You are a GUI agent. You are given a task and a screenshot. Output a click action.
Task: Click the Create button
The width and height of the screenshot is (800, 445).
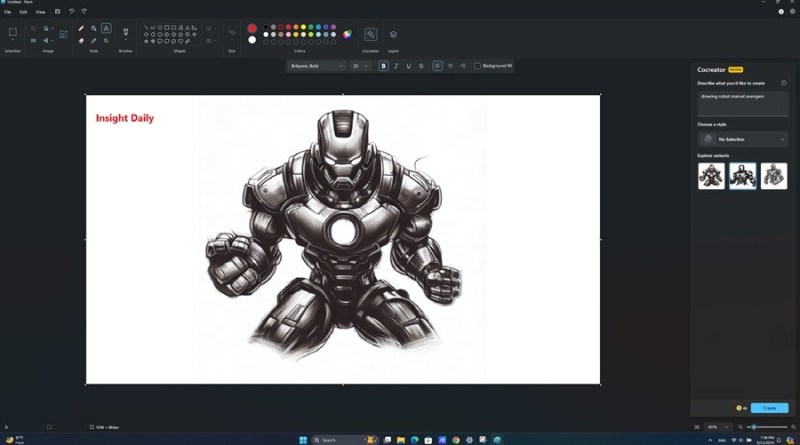pos(769,408)
